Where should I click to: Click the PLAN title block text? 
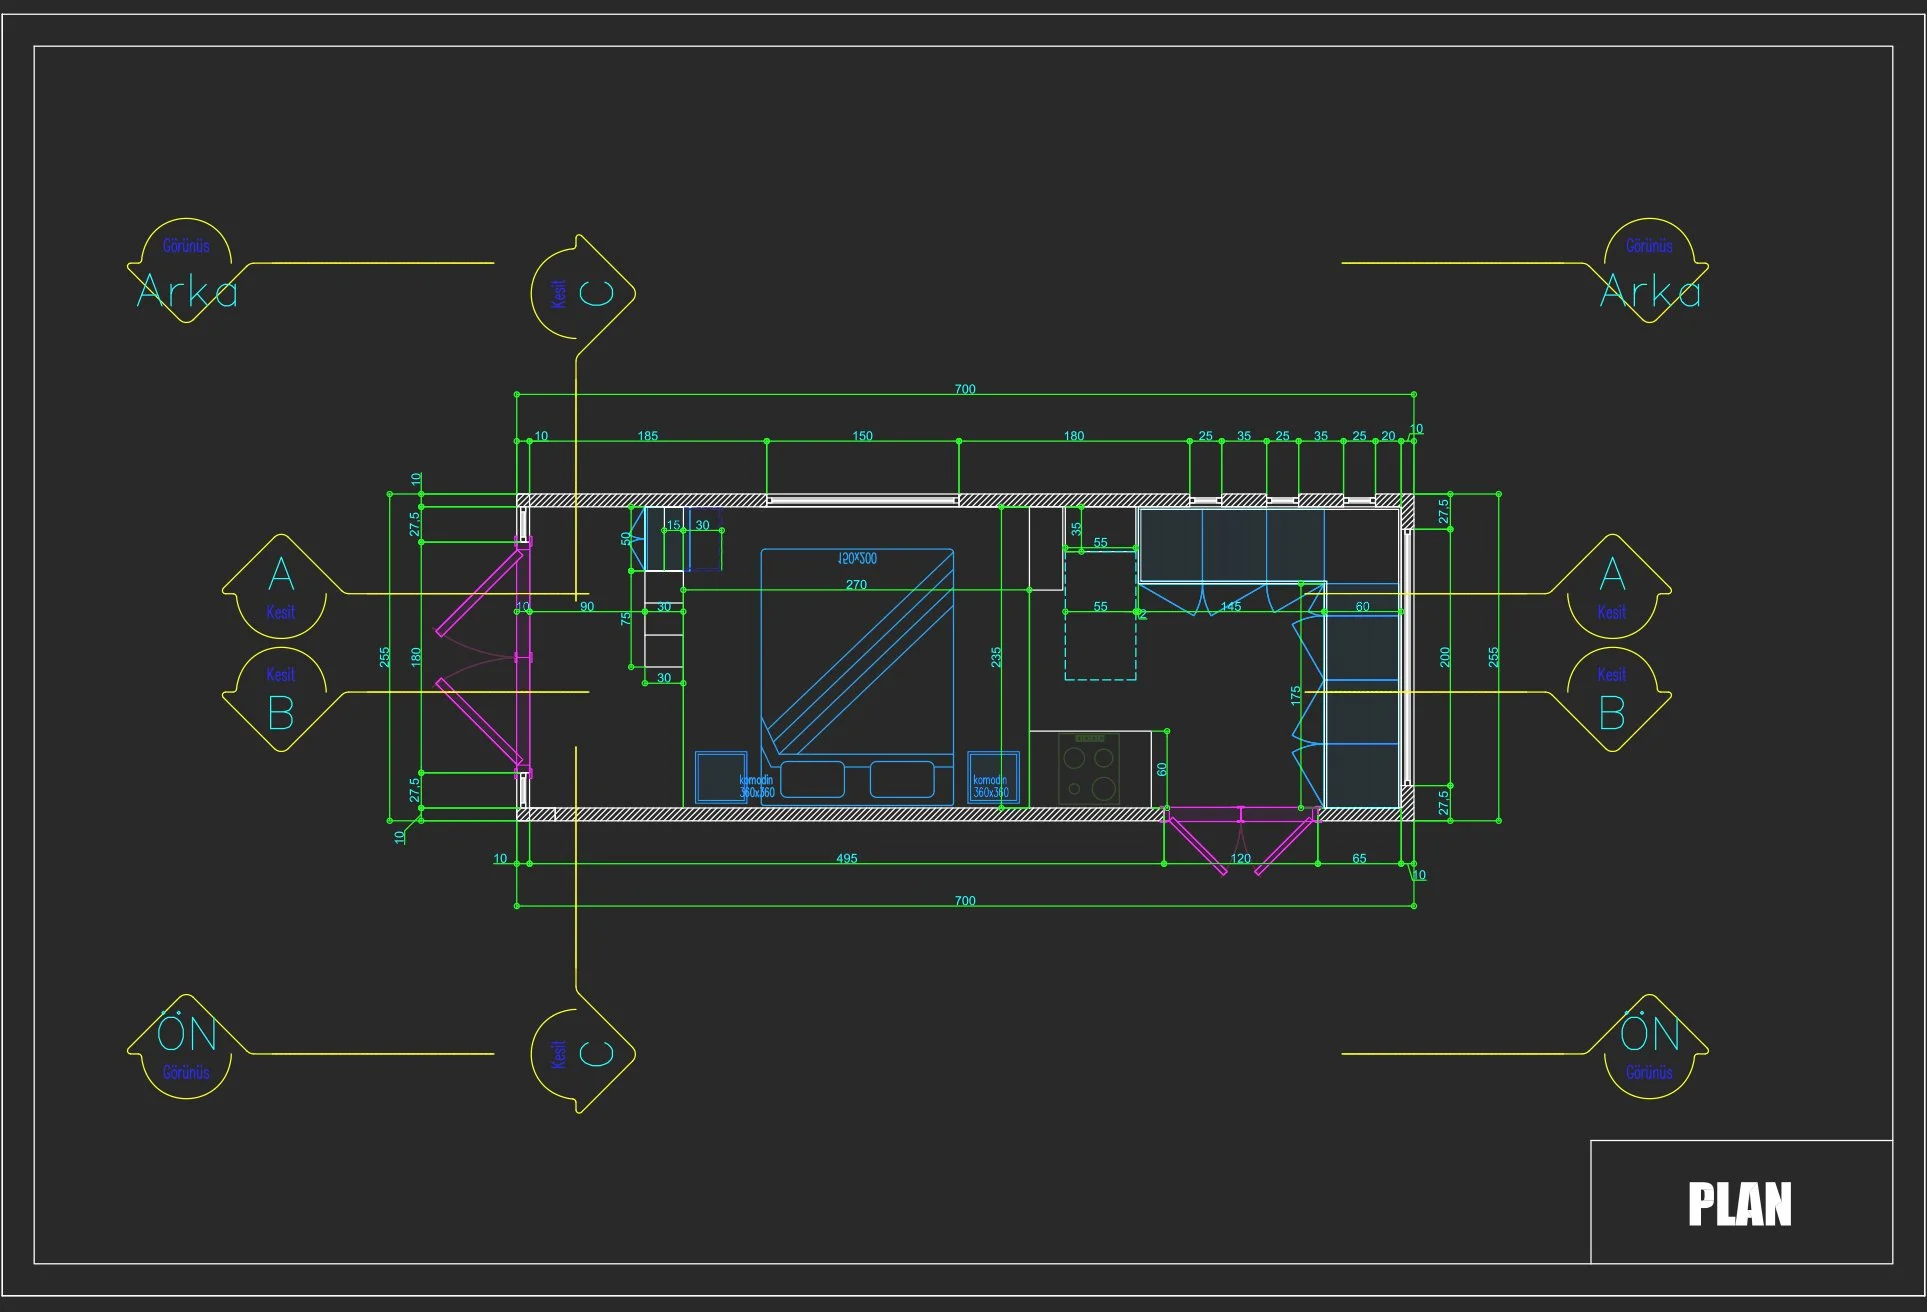point(1740,1204)
